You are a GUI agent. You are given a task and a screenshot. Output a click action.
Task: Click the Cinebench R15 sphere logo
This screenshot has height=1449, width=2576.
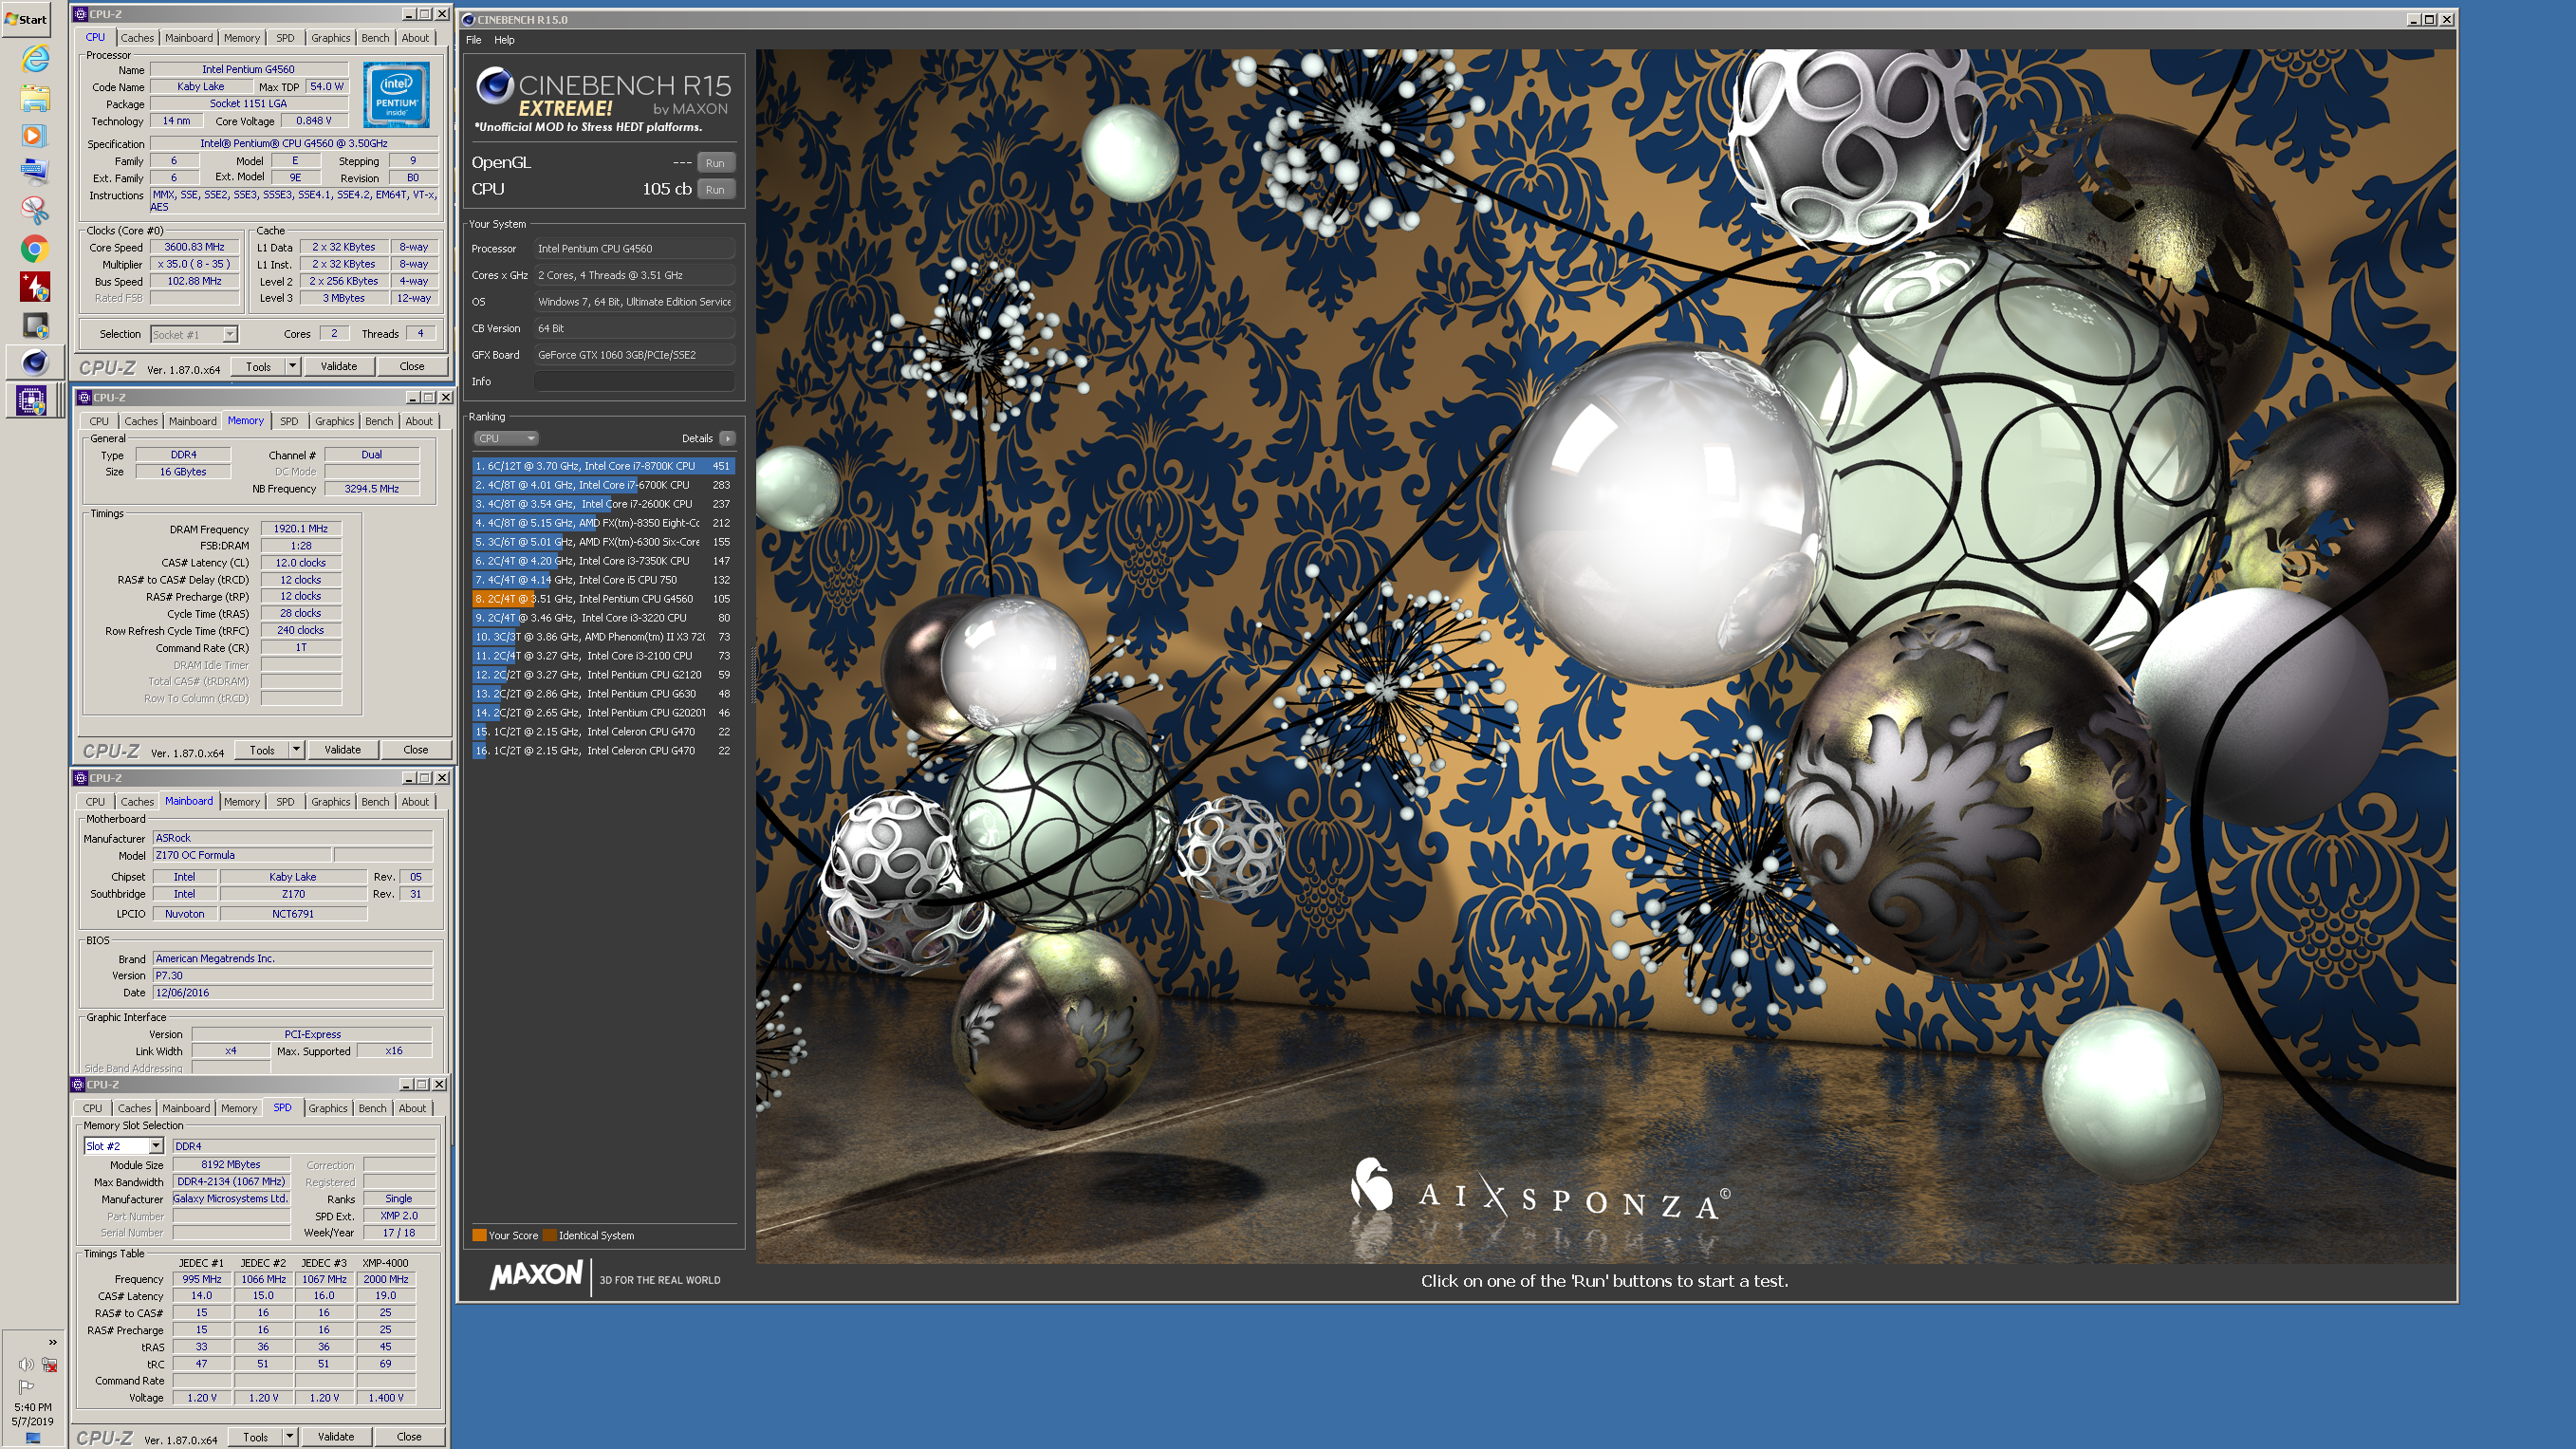point(494,86)
